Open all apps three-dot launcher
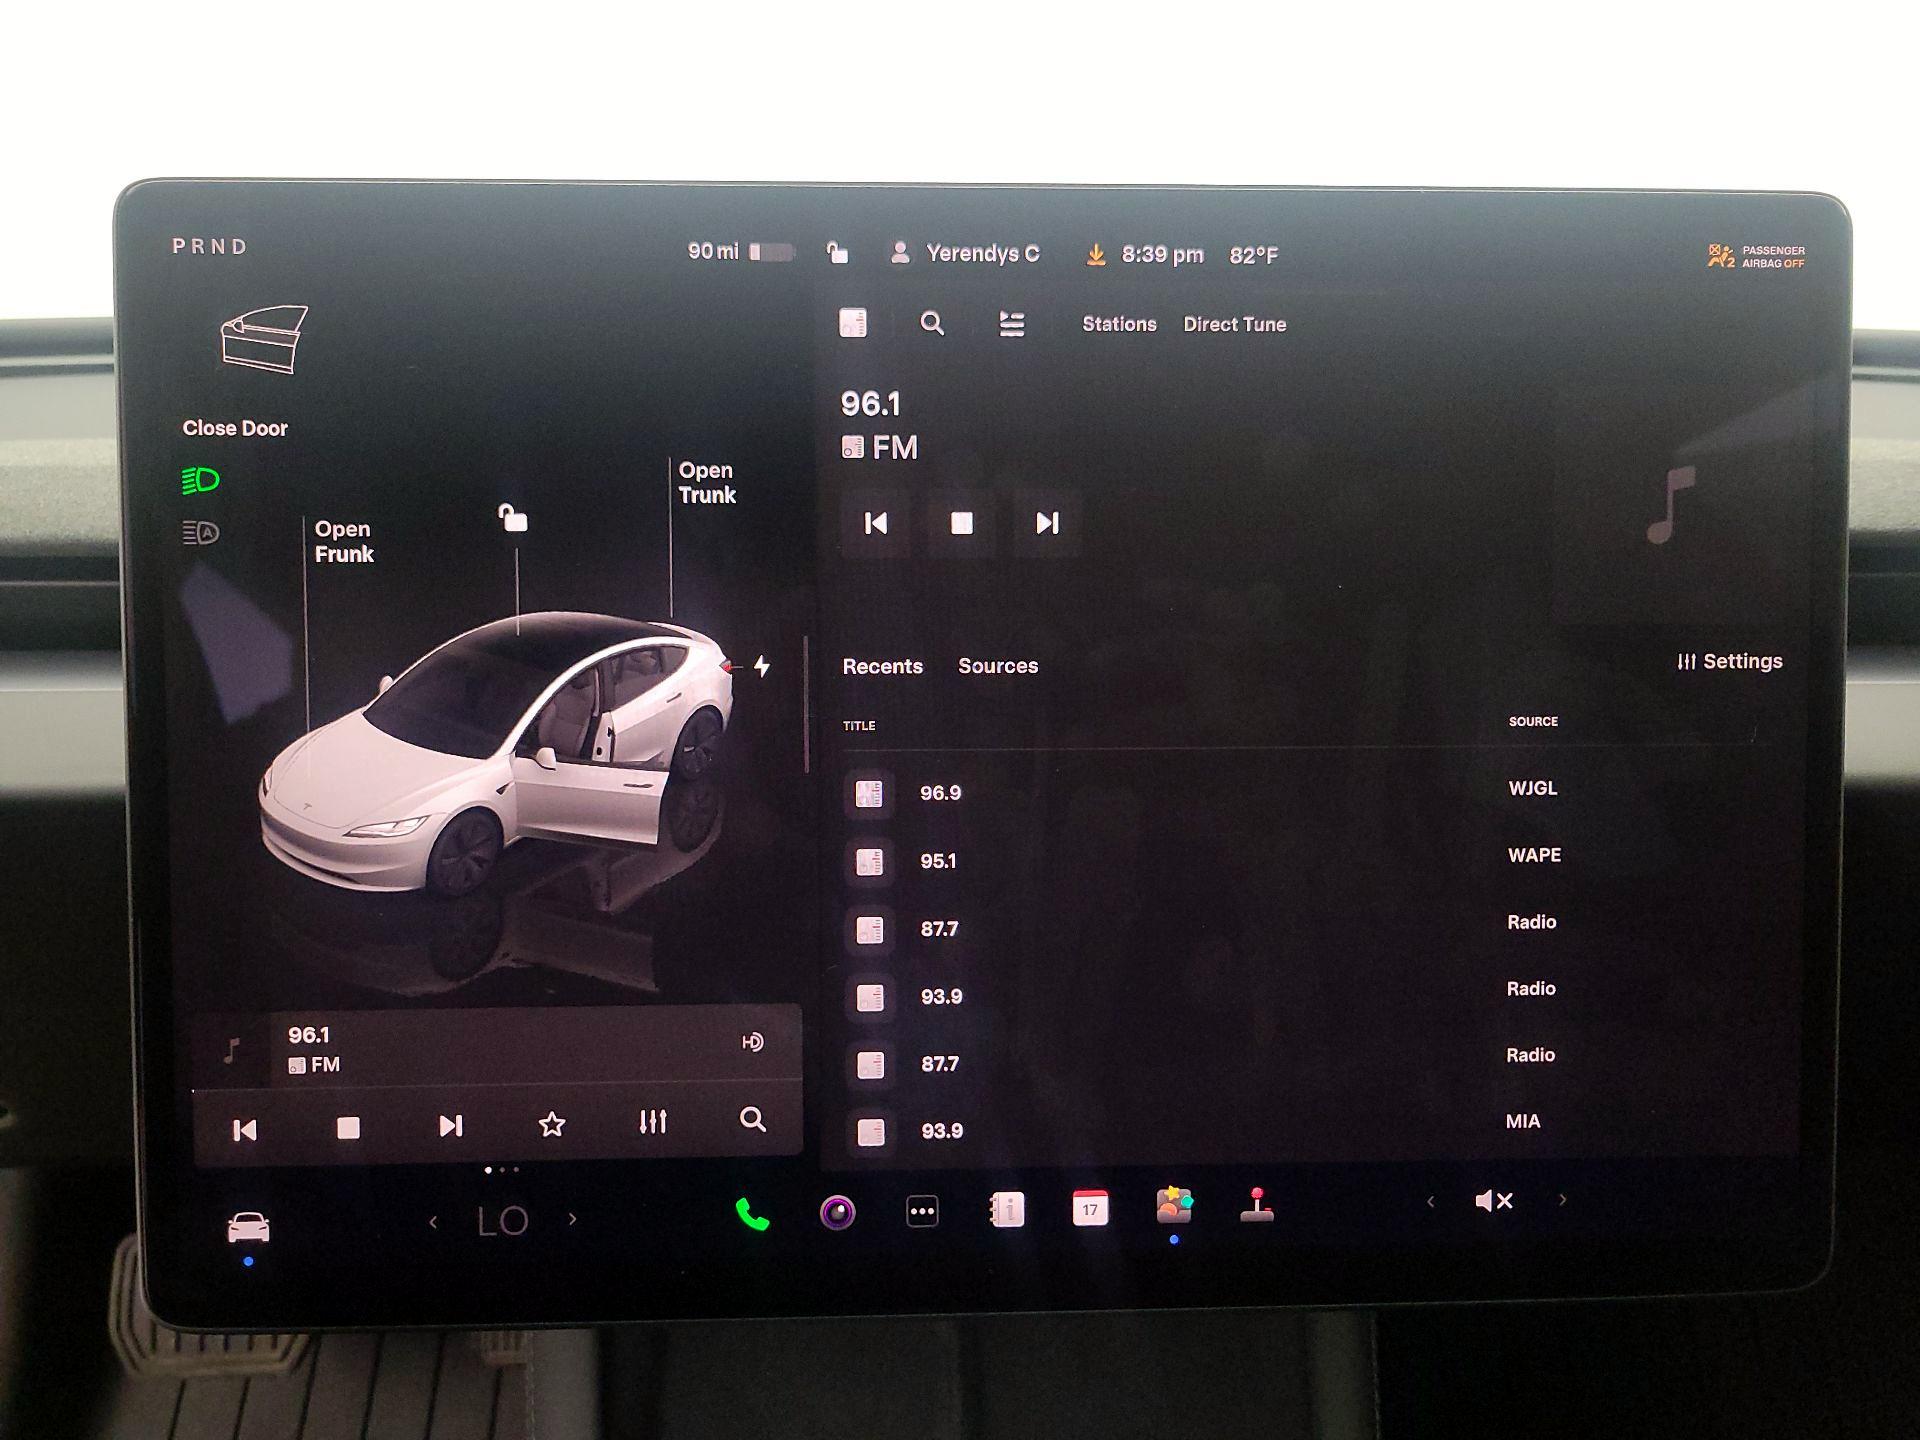The width and height of the screenshot is (1920, 1440). pos(922,1212)
